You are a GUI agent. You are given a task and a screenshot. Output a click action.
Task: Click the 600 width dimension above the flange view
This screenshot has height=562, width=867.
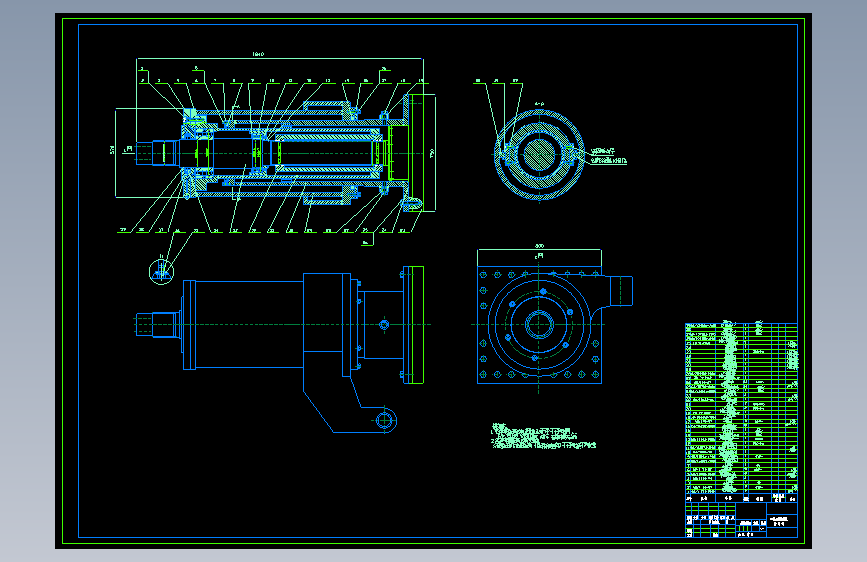[x=539, y=246]
